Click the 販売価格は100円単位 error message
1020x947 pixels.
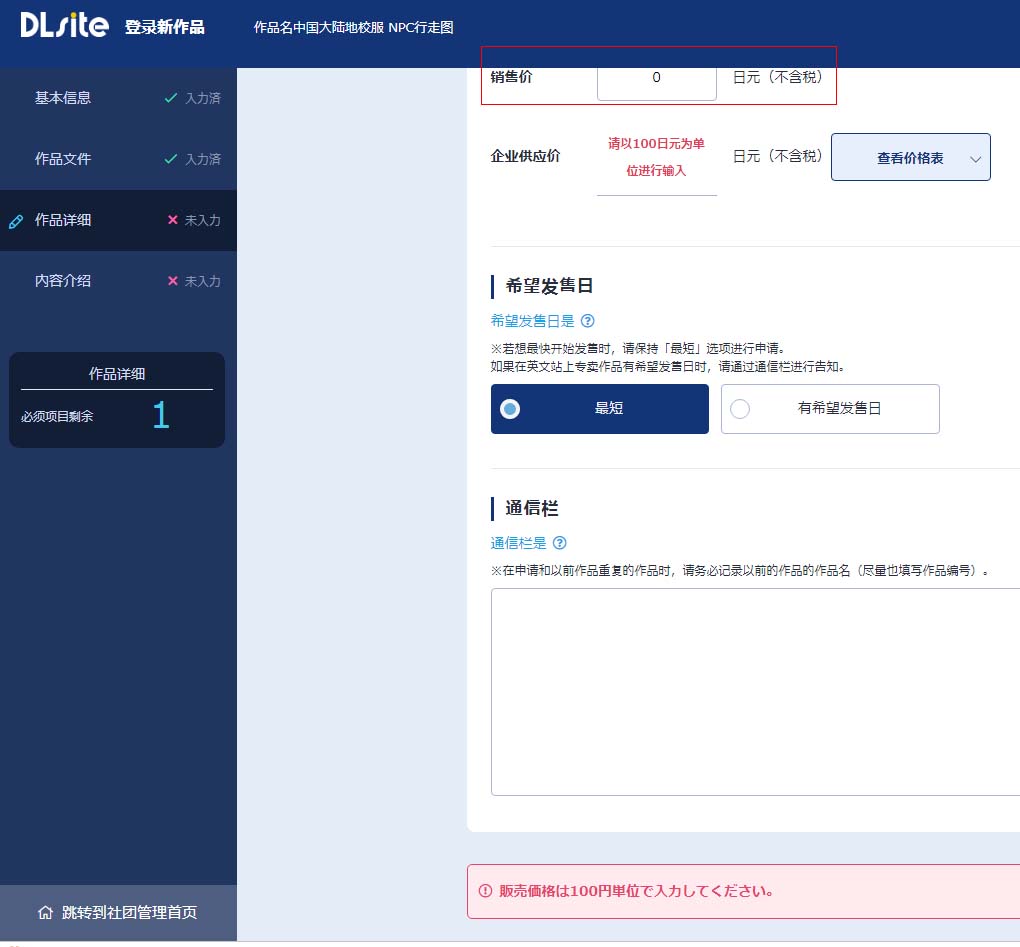(636, 891)
